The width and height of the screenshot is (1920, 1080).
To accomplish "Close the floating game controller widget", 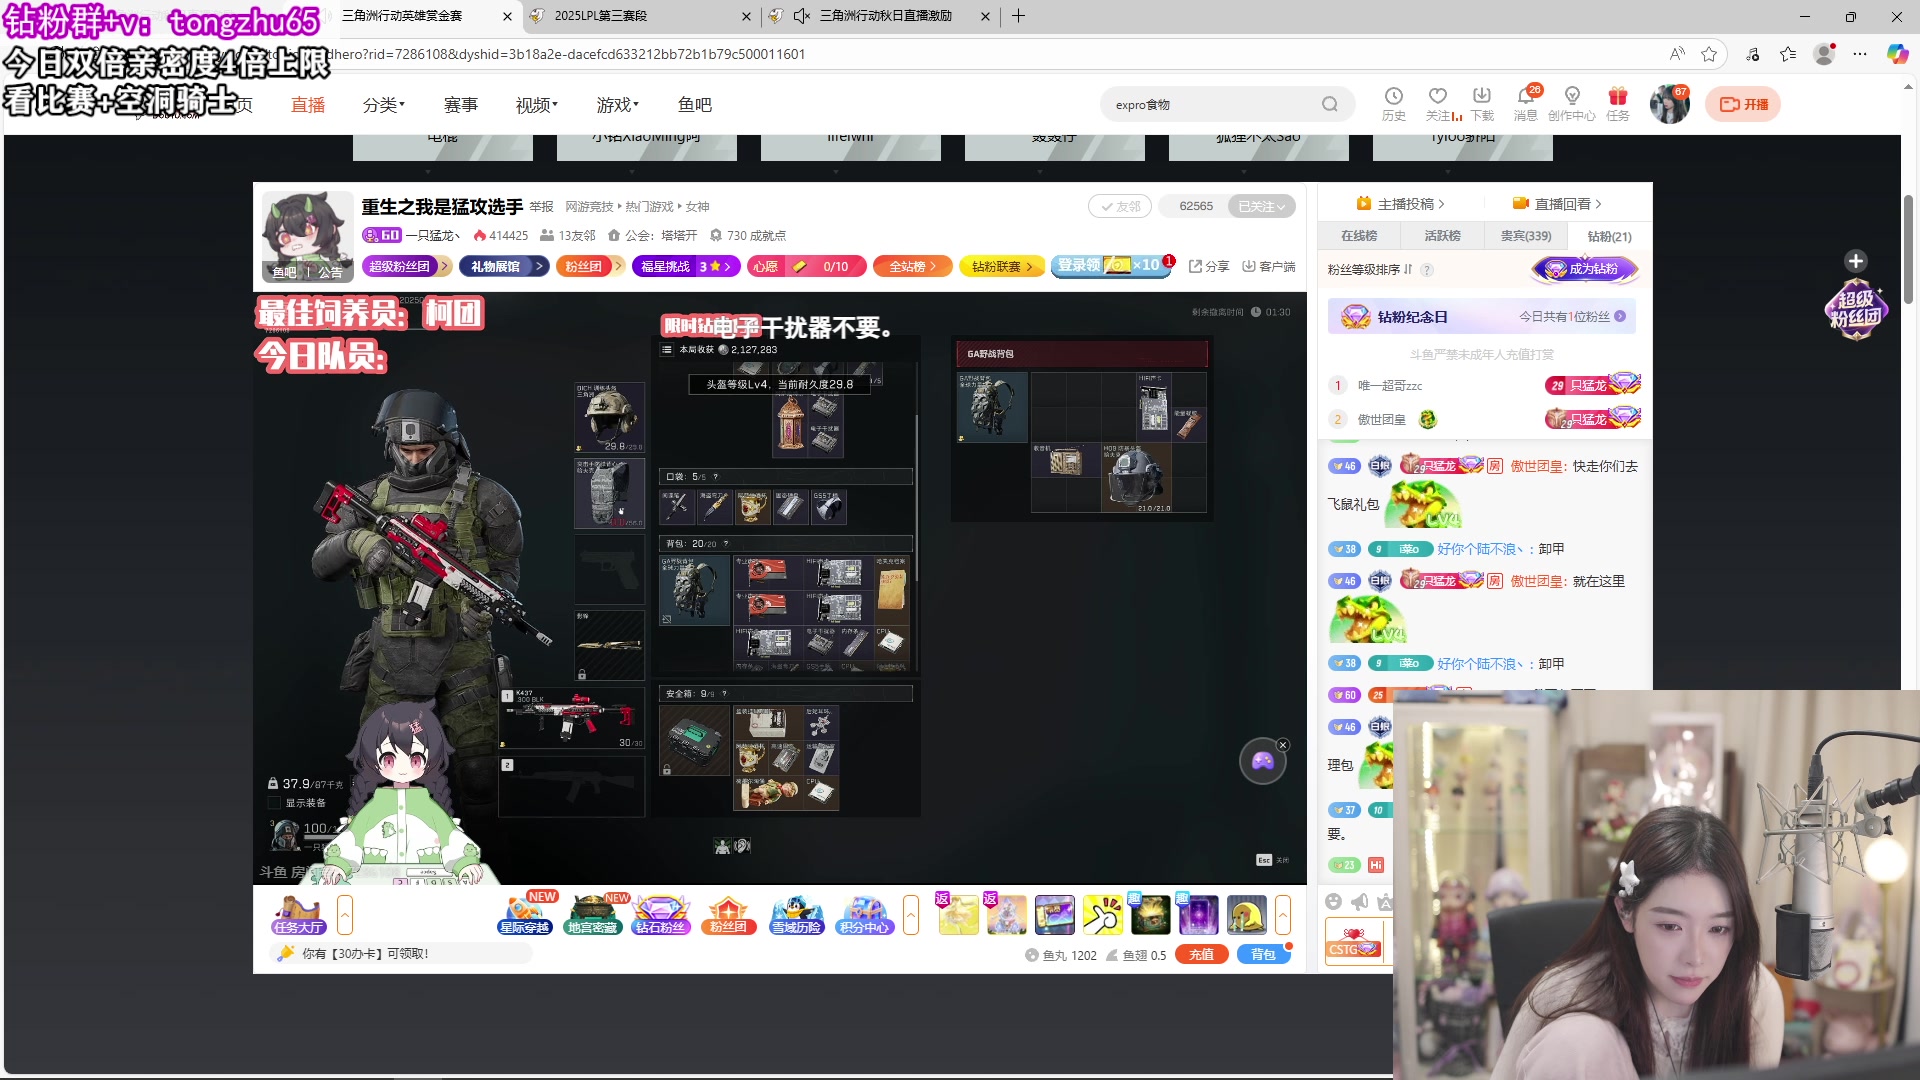I will pyautogui.click(x=1283, y=745).
